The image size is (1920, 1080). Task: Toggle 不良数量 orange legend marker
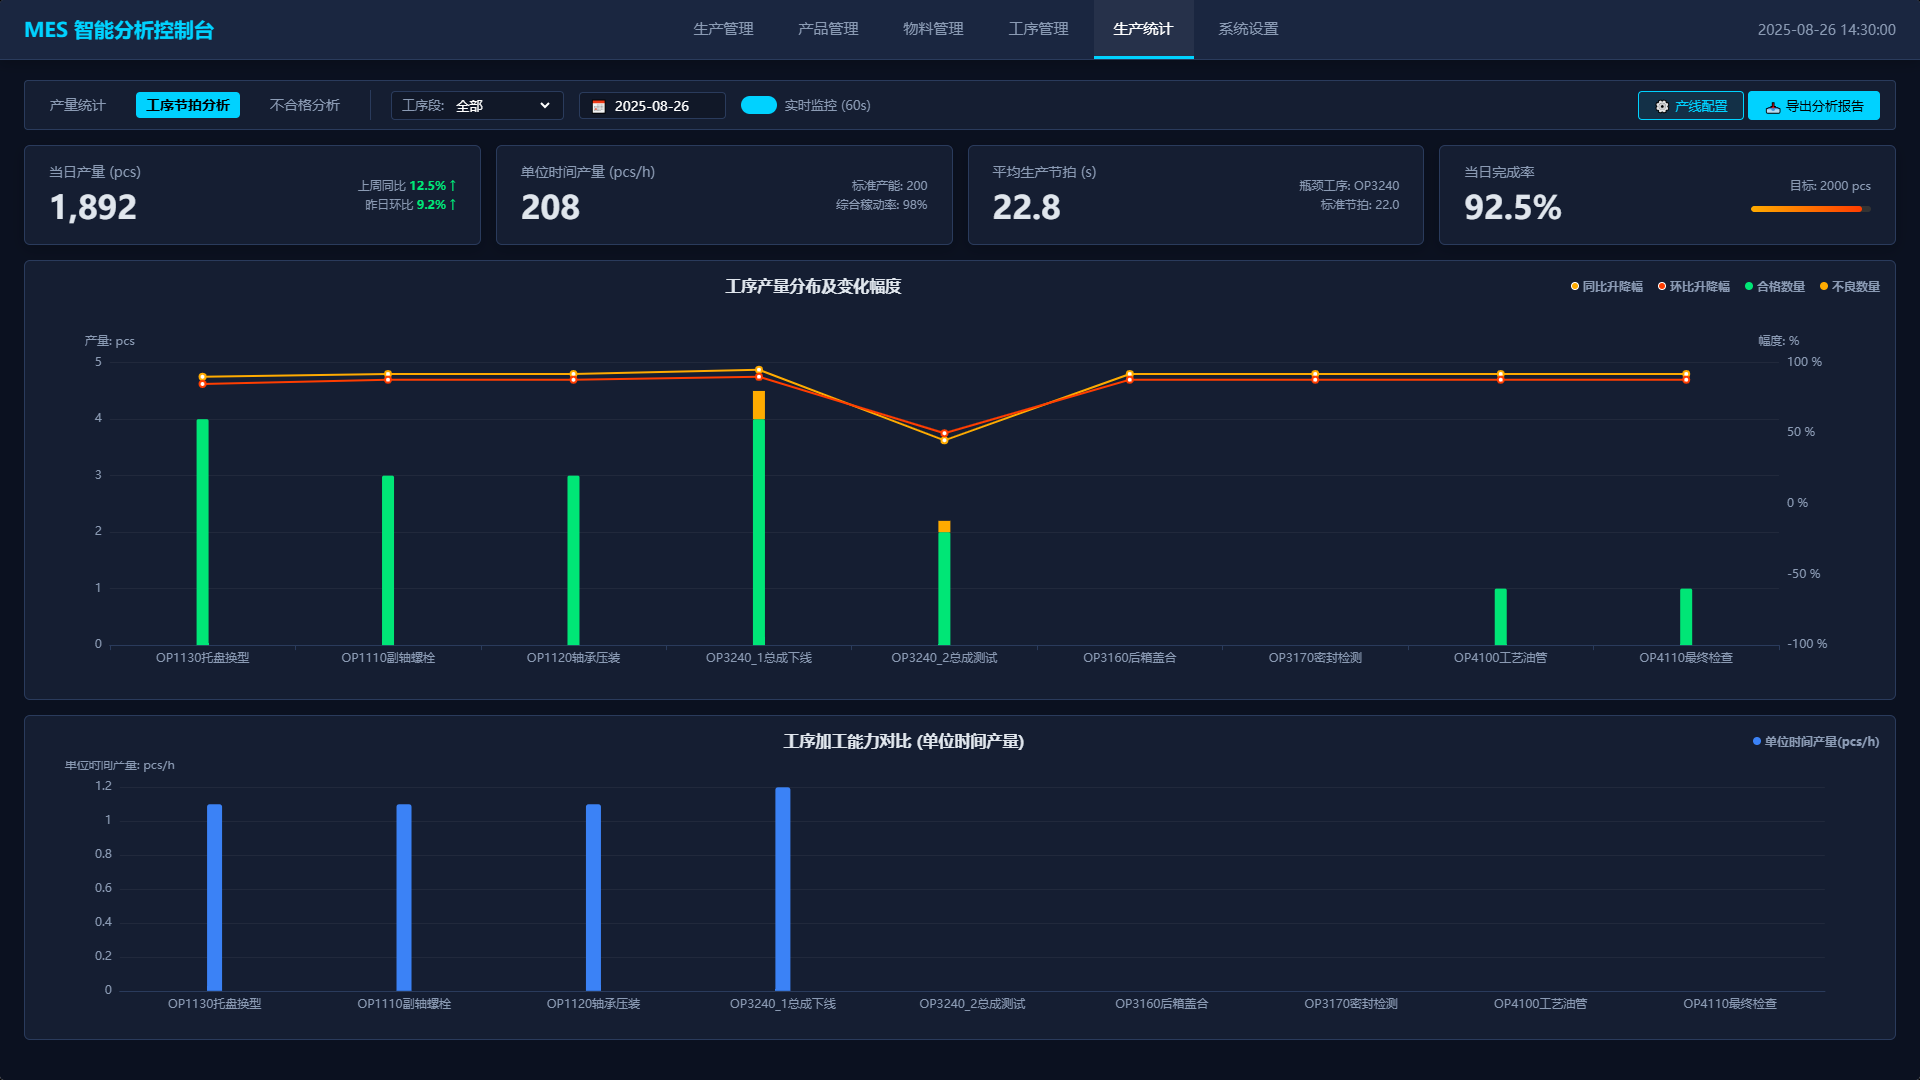[x=1824, y=287]
